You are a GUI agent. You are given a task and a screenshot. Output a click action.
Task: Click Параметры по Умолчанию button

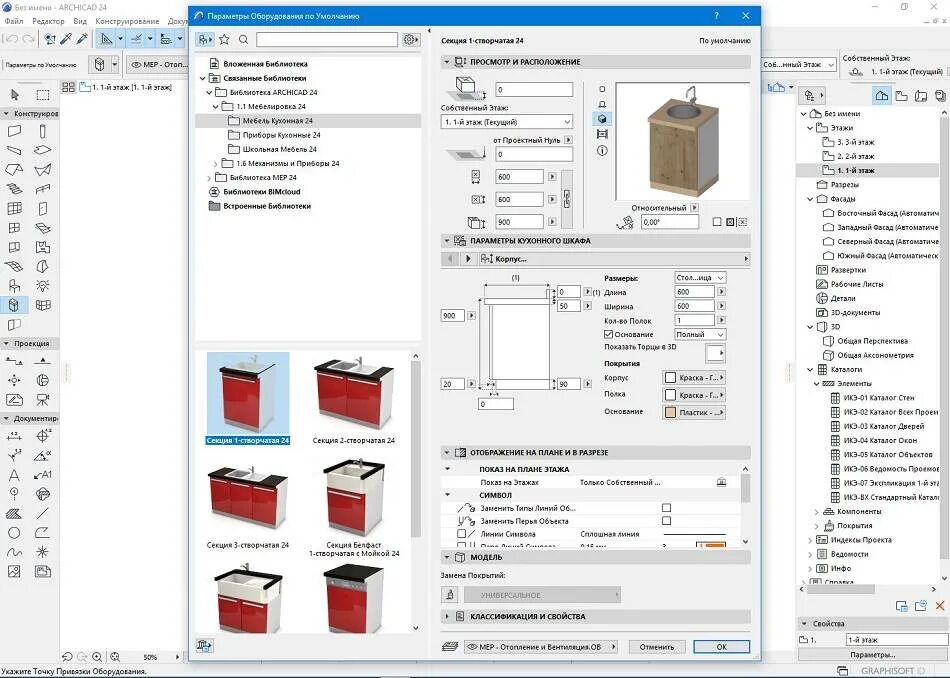41,64
